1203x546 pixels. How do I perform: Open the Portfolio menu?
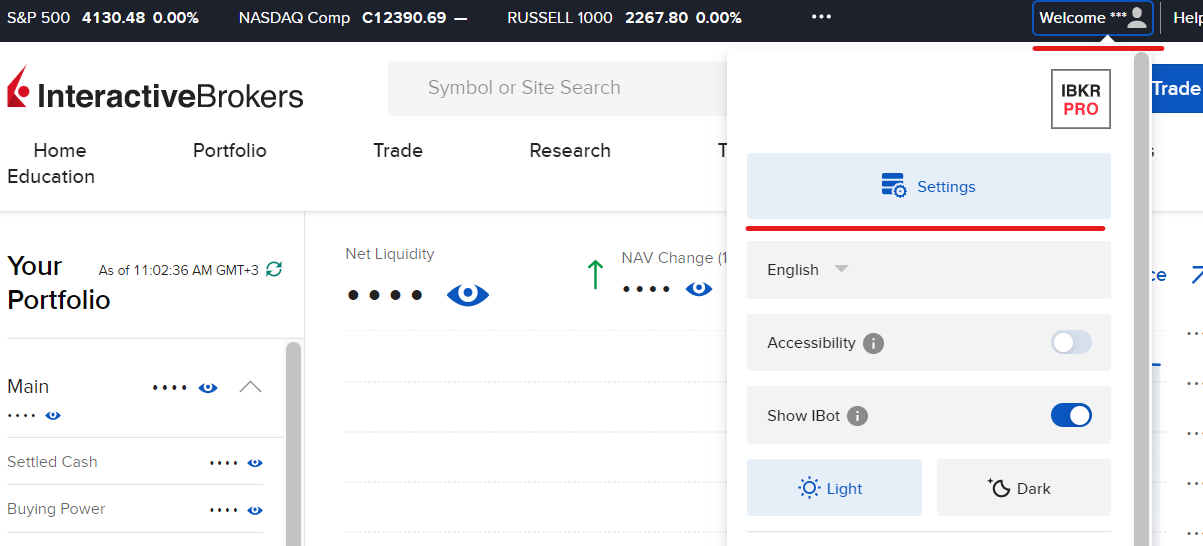pos(230,151)
